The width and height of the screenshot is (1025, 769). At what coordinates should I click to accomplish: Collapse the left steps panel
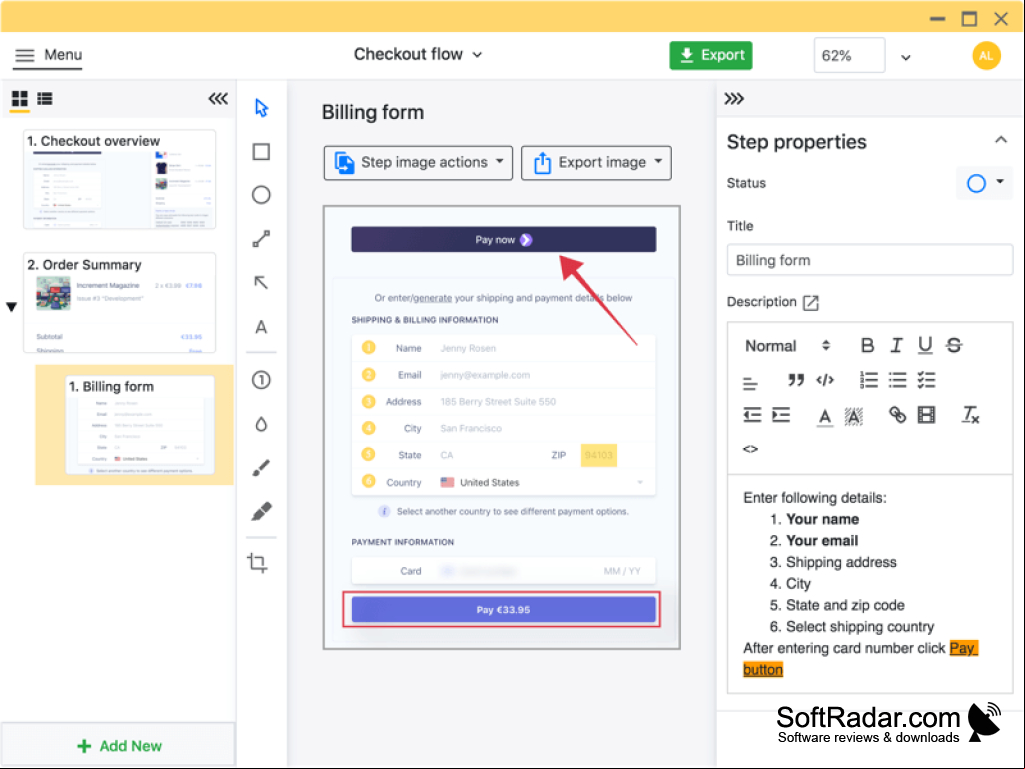(218, 99)
